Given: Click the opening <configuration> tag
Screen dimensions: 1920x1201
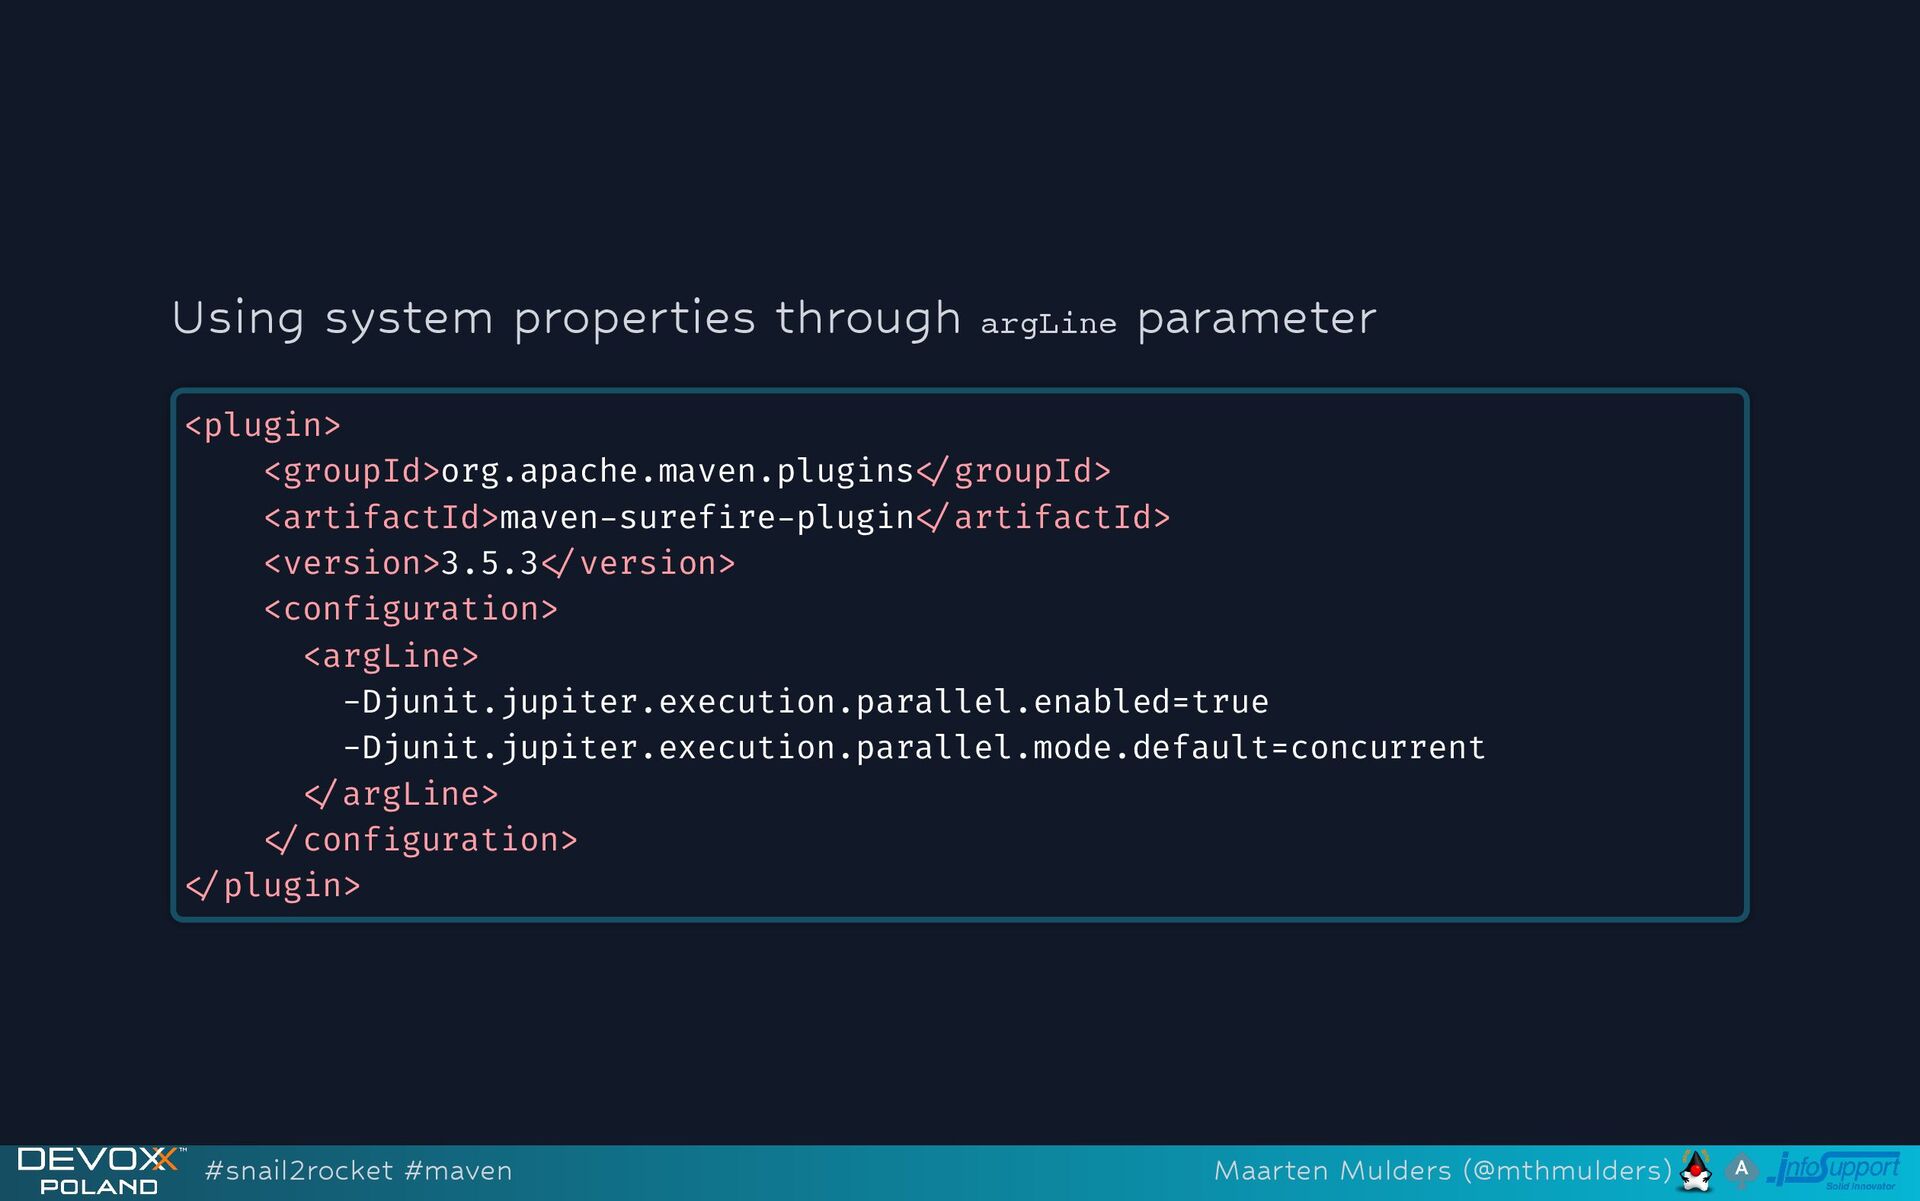Looking at the screenshot, I should 411,610.
